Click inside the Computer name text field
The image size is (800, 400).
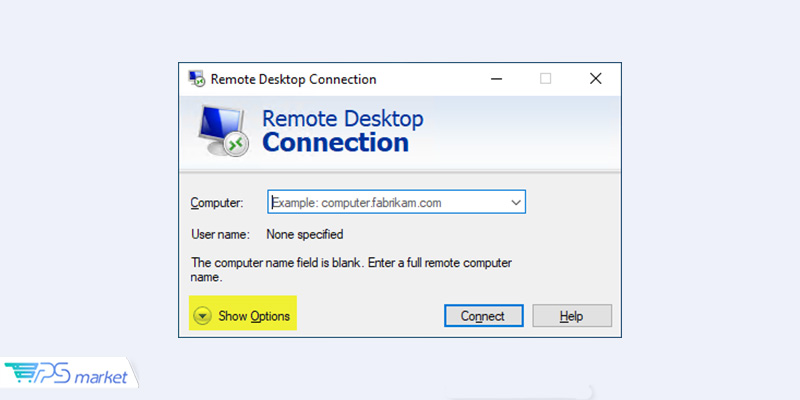[385, 203]
